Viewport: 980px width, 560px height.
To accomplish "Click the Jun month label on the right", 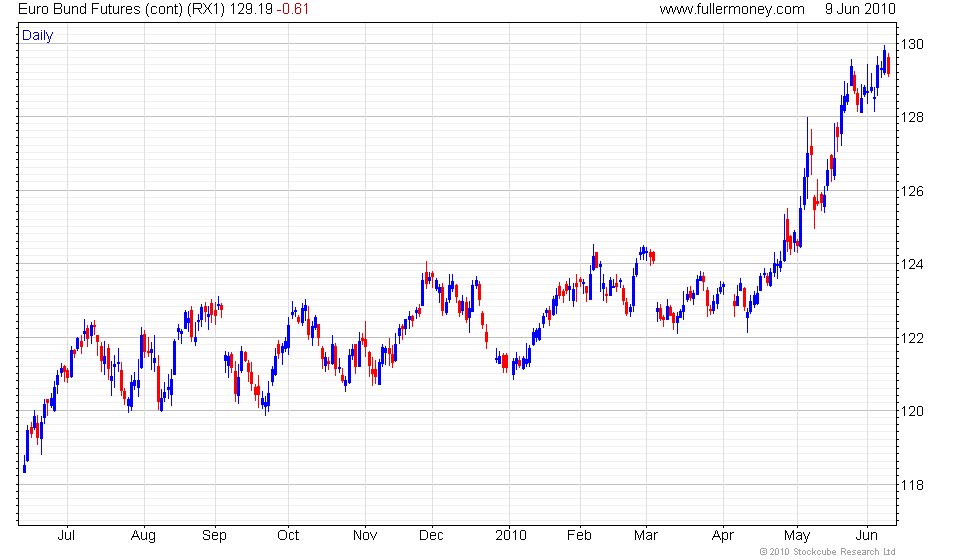I will 867,536.
